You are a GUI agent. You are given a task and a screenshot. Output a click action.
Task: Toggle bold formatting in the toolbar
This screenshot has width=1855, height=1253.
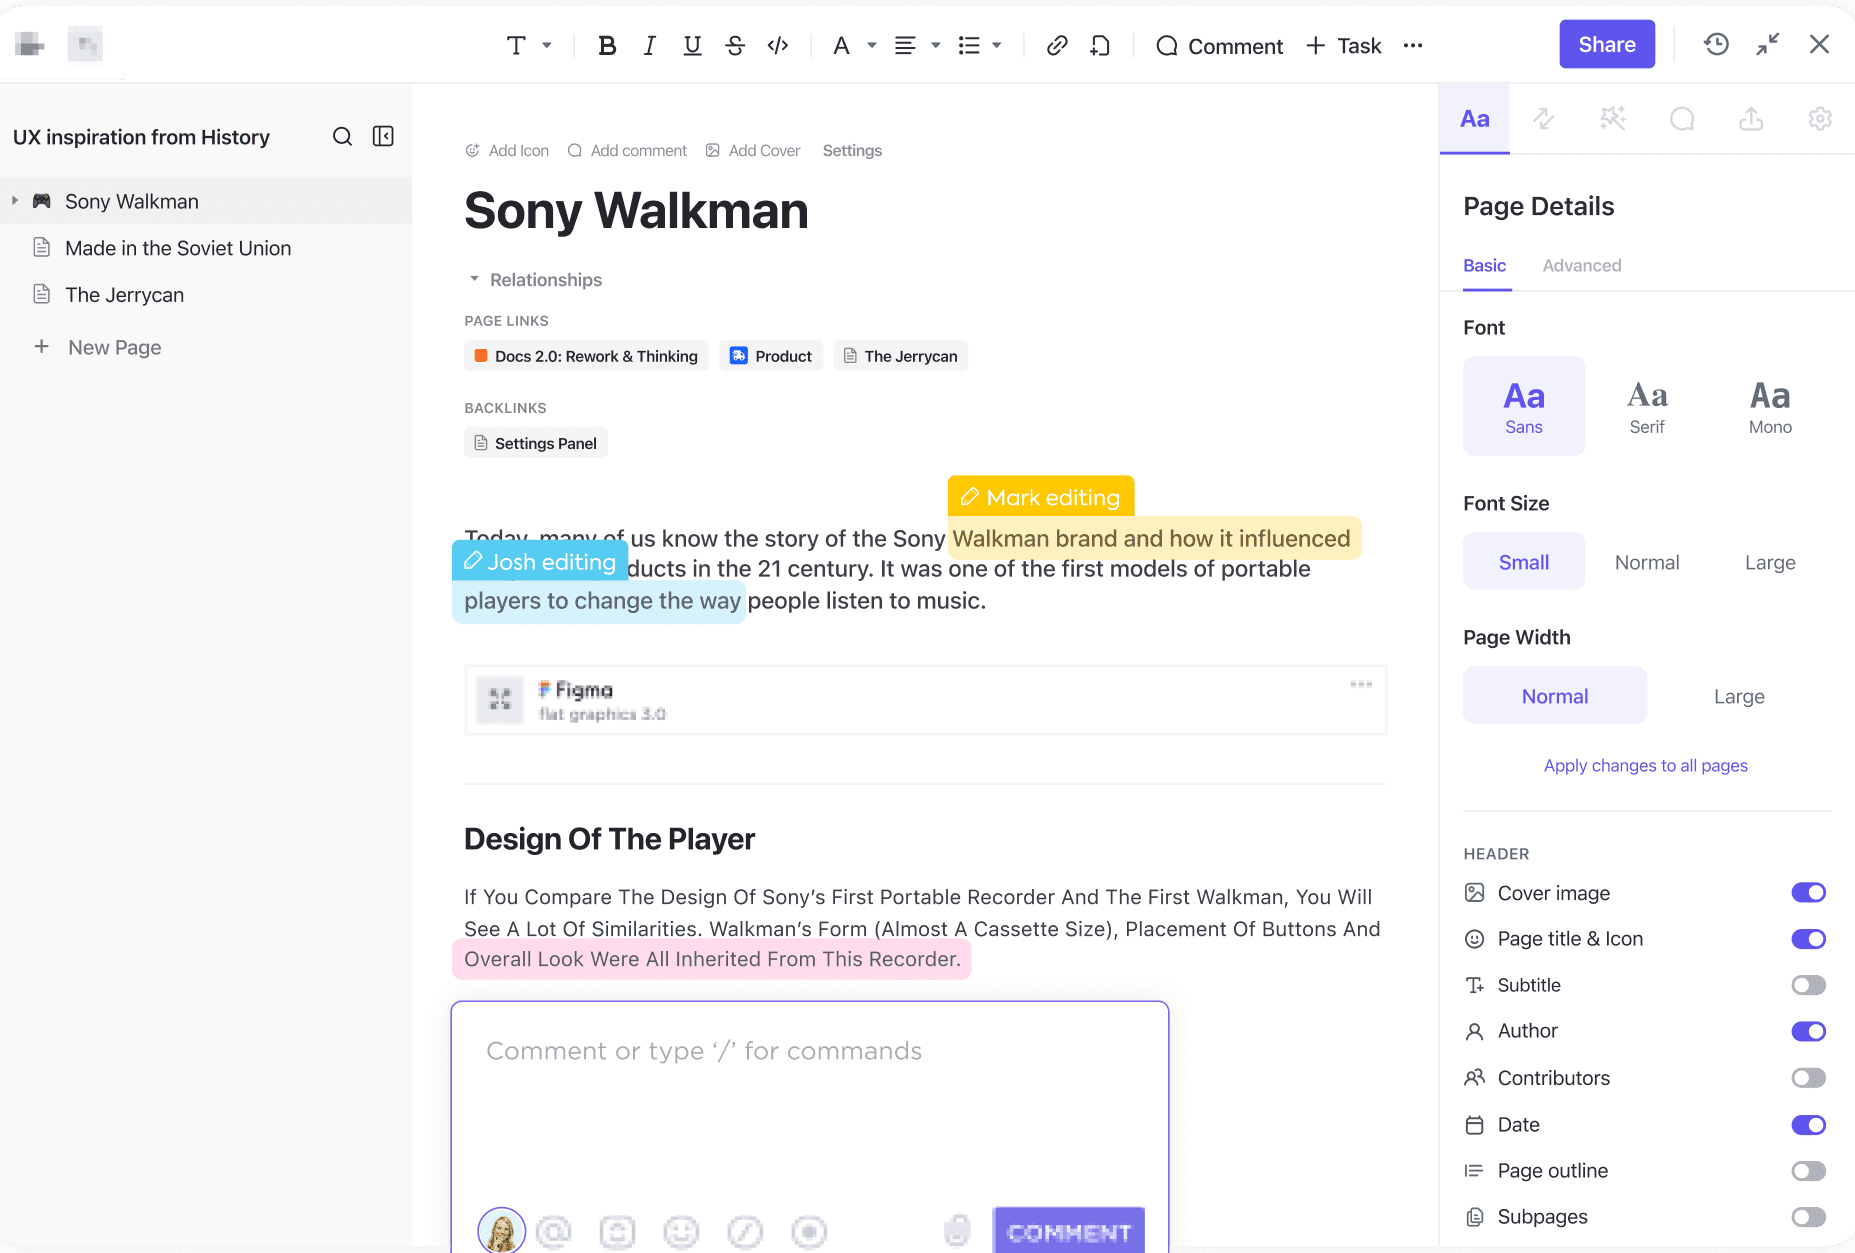coord(607,46)
